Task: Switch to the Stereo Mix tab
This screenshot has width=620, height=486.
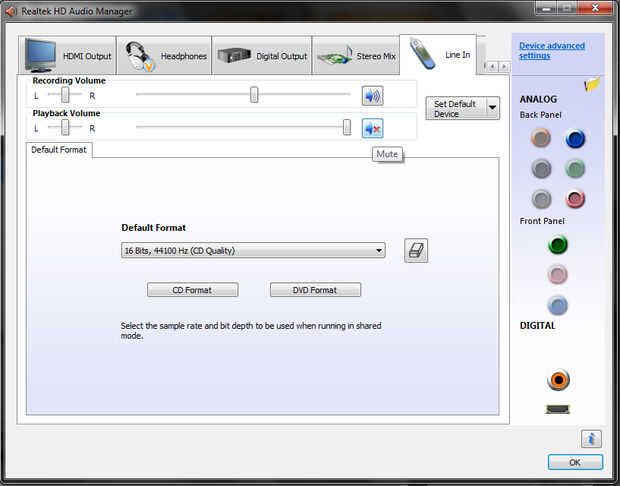Action: pyautogui.click(x=356, y=56)
